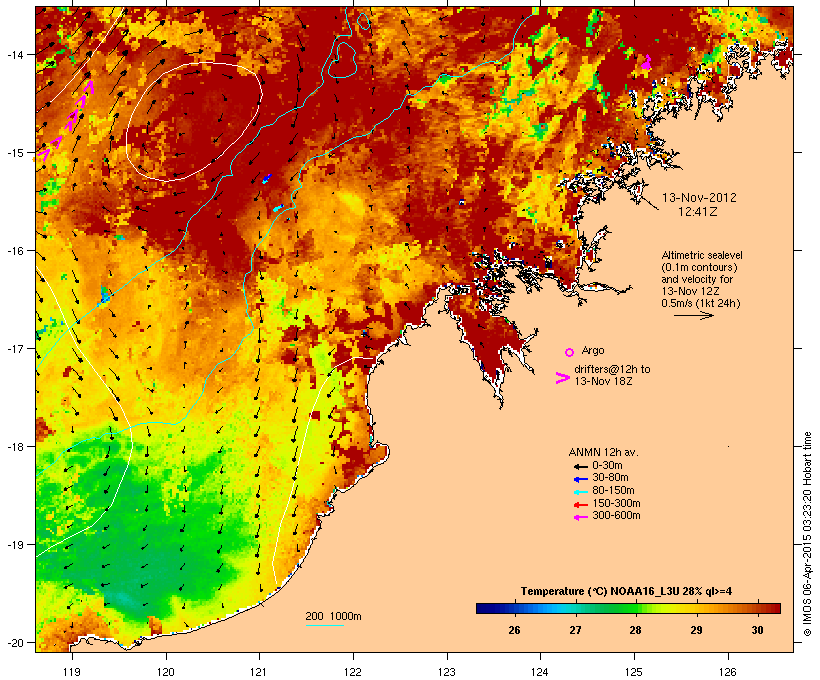Click the '119' longitude axis label
820x680 pixels.
(72, 672)
